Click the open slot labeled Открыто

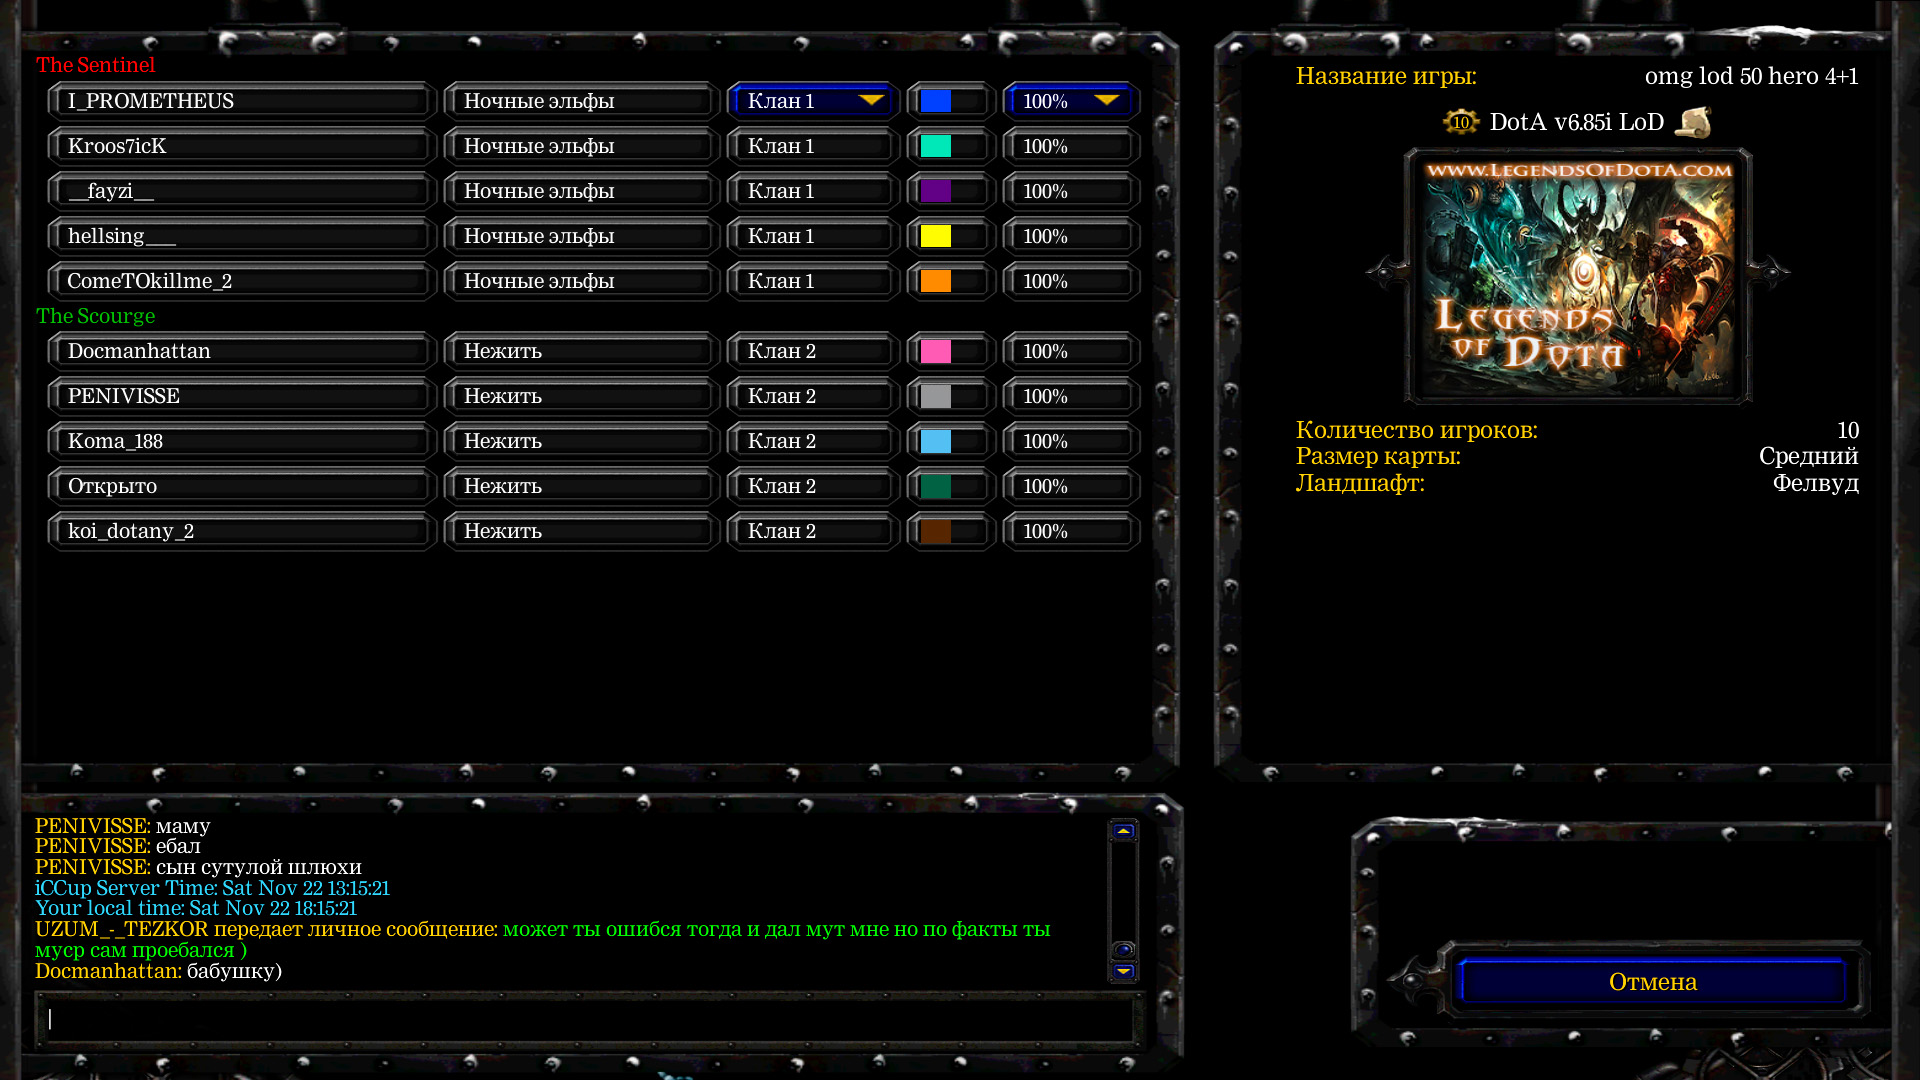pos(241,486)
